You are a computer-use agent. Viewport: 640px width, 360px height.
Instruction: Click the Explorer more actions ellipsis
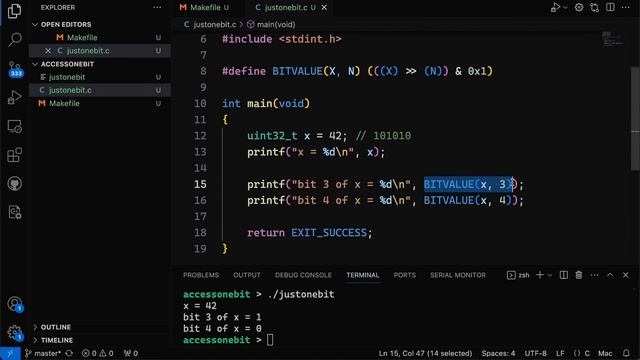tap(157, 7)
